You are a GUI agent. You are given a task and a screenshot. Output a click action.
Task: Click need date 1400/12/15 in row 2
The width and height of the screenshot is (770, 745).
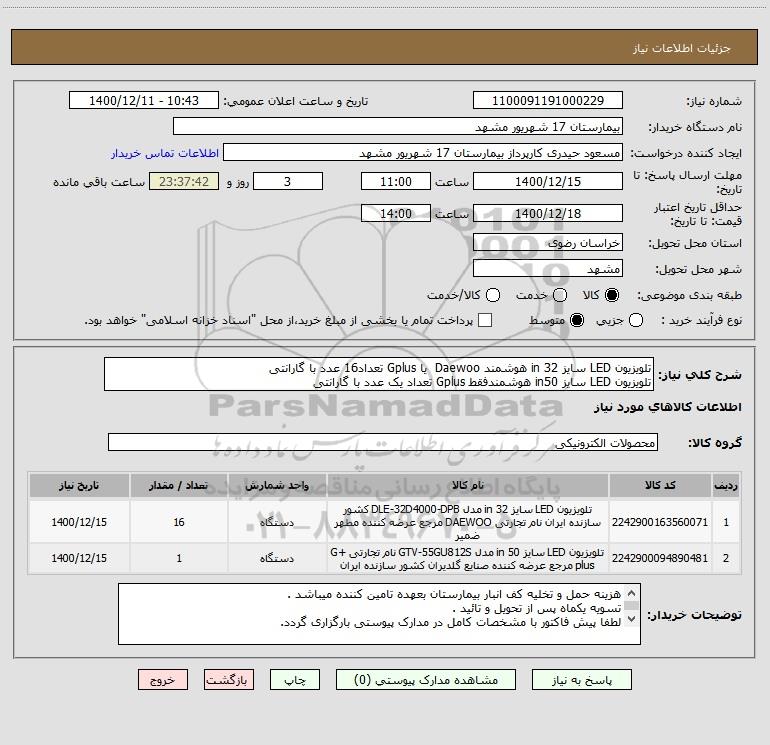pyautogui.click(x=79, y=558)
